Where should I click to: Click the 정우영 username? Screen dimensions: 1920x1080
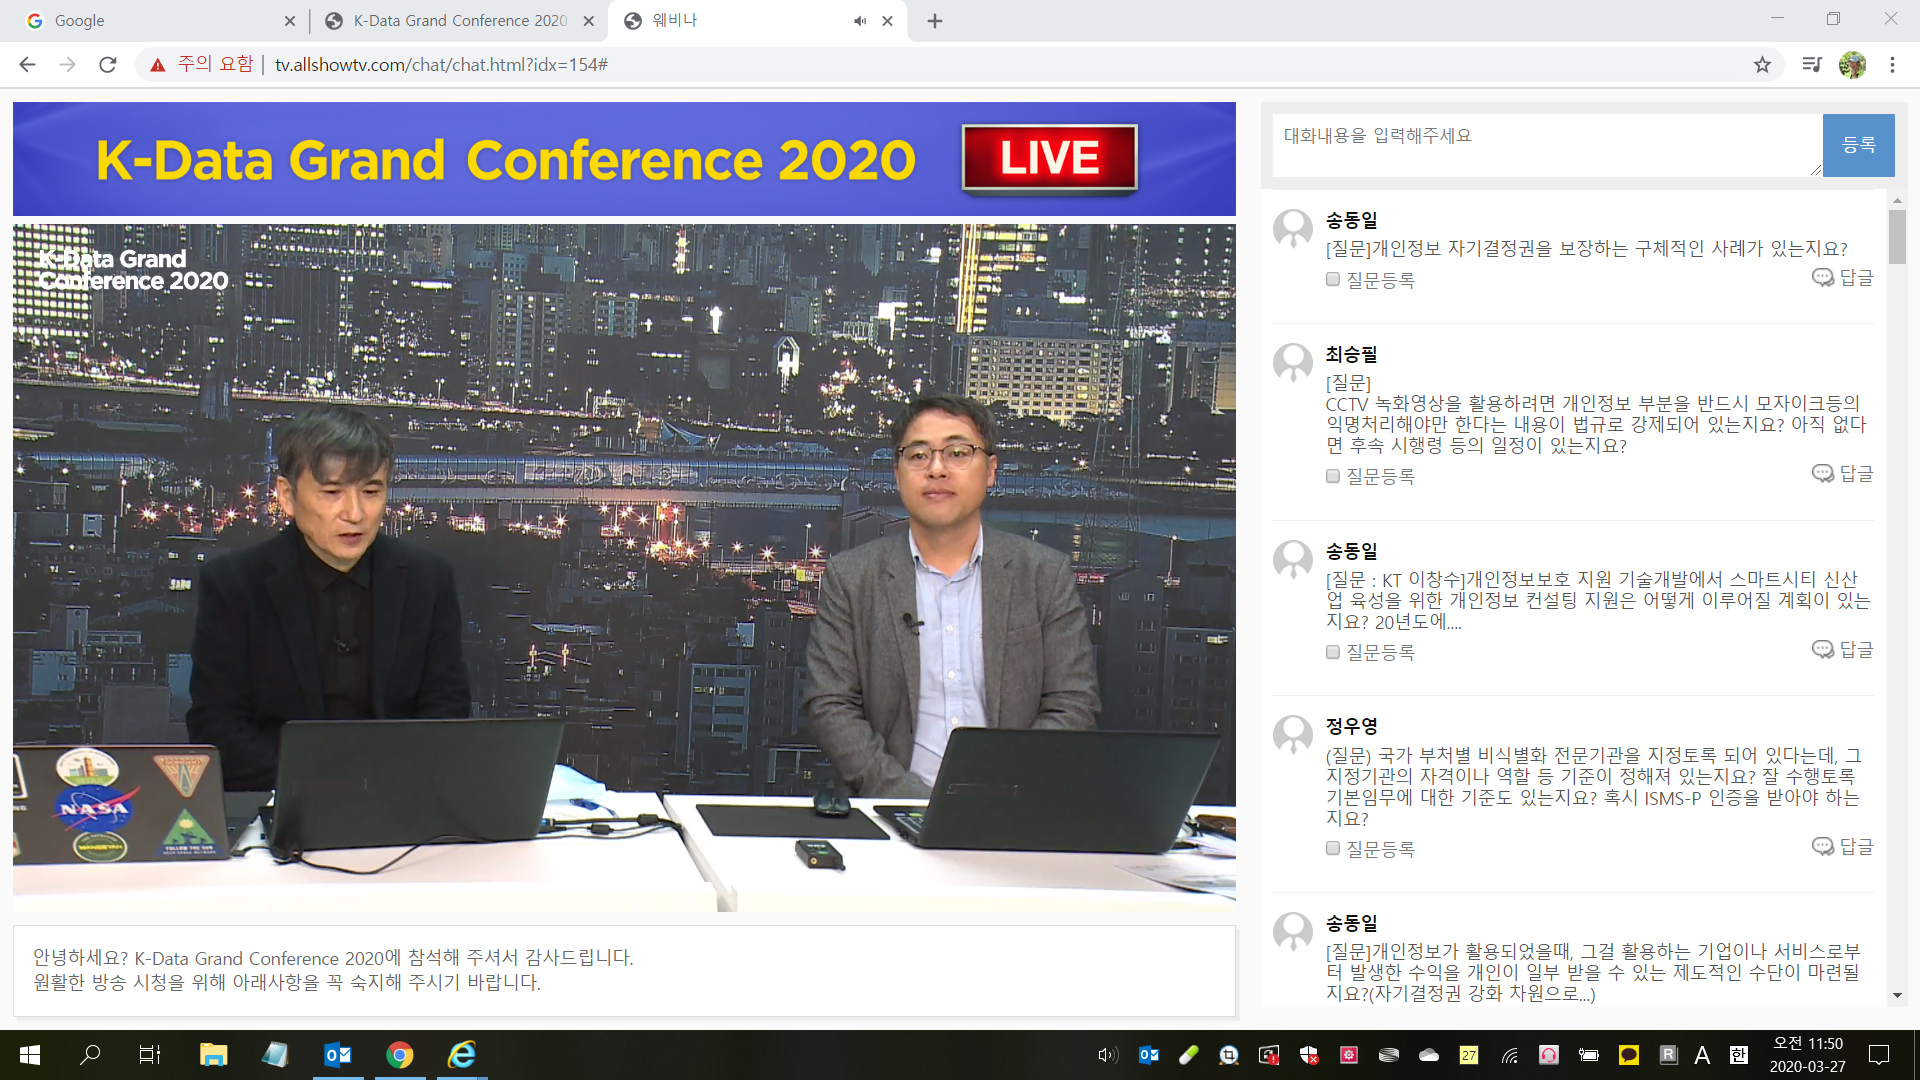pyautogui.click(x=1352, y=726)
